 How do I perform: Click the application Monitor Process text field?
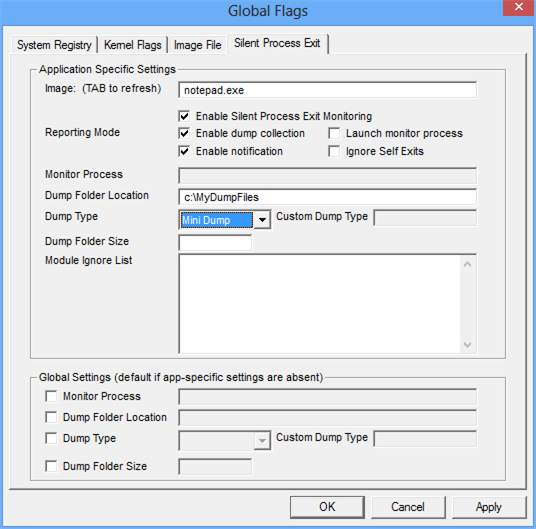[327, 176]
